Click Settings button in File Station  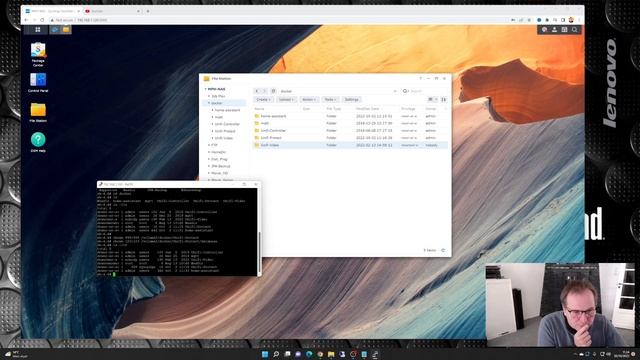point(351,100)
